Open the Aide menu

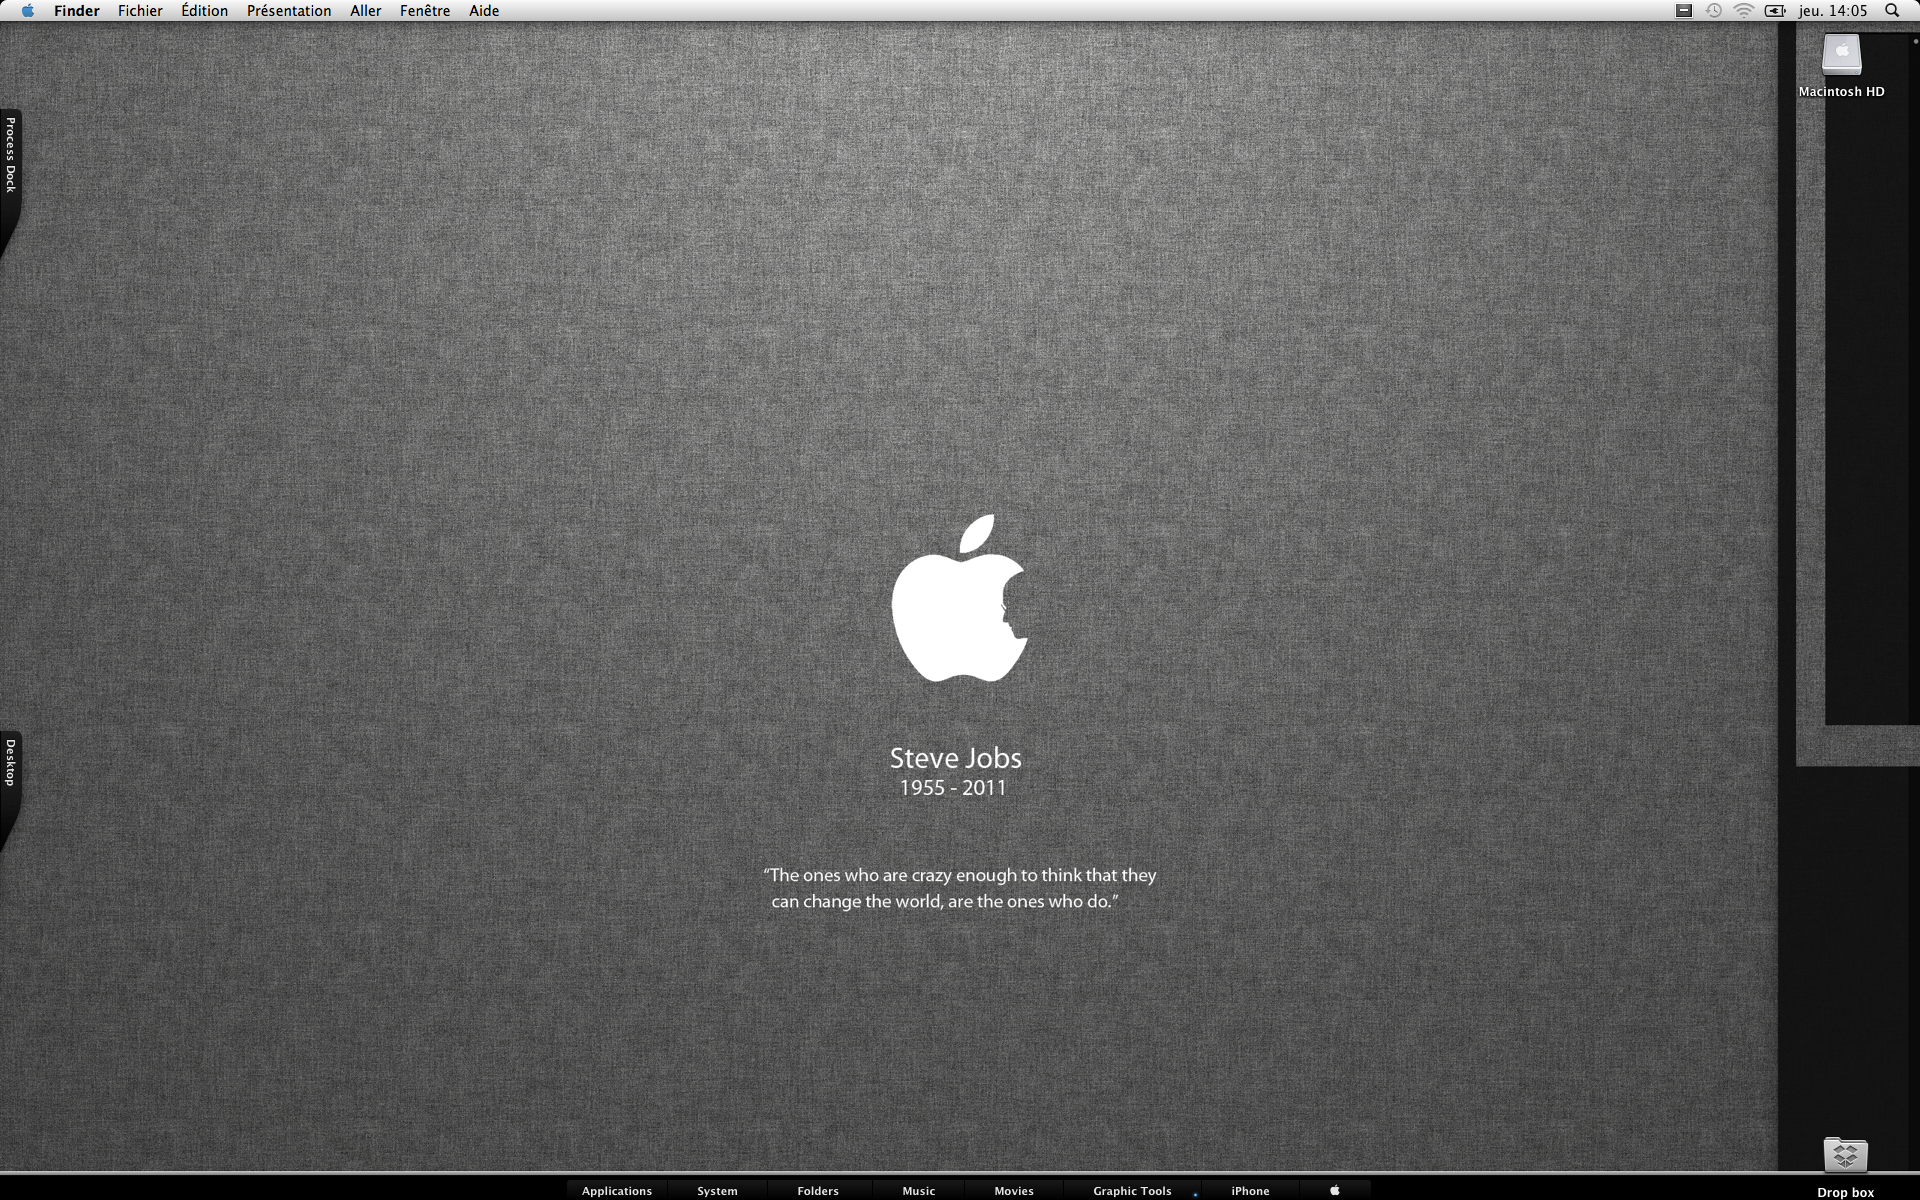point(484,11)
